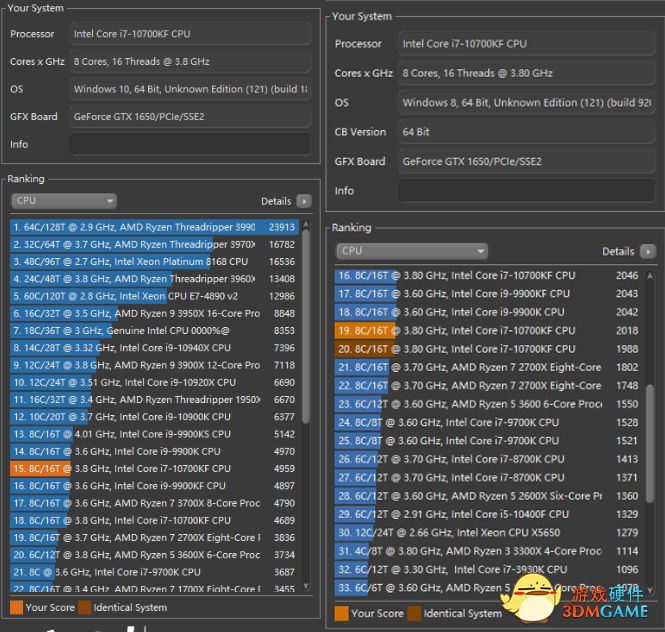Select Core i7-3930K row scoring 1096

coord(488,569)
